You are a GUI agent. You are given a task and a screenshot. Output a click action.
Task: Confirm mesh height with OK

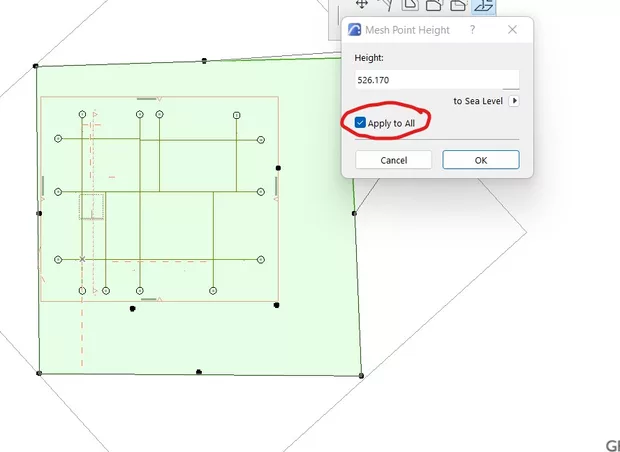[x=481, y=160]
